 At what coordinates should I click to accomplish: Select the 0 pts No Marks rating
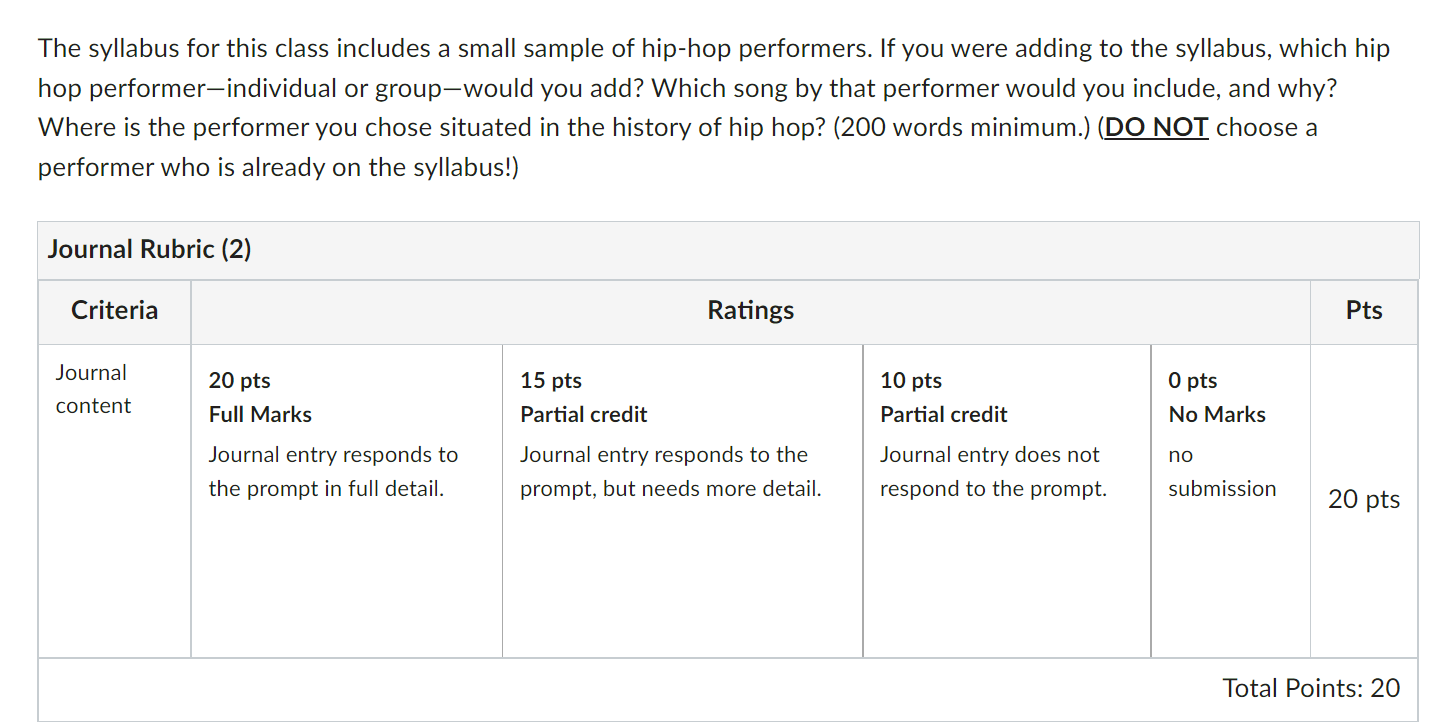(1230, 501)
